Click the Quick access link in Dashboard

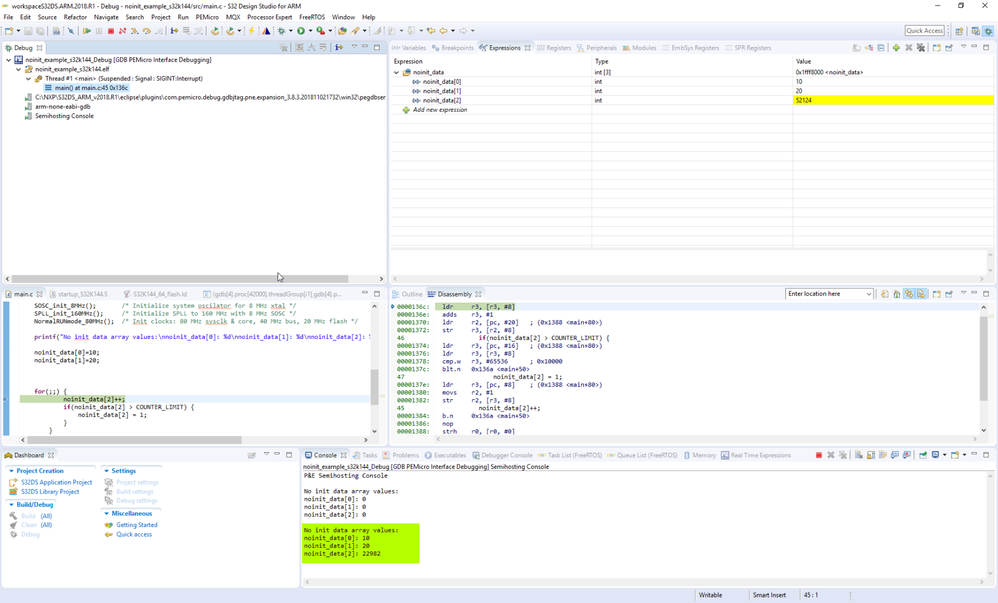134,535
